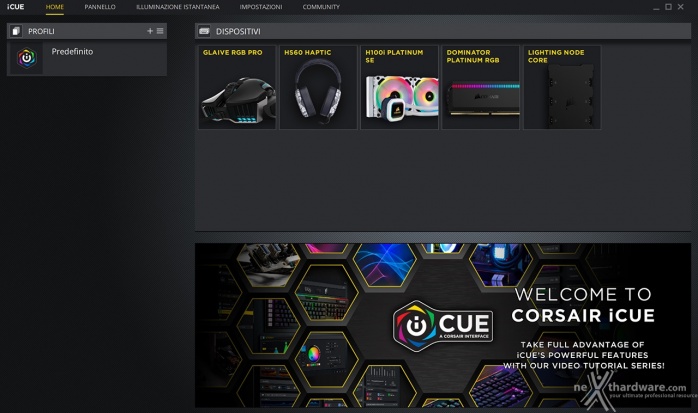Viewport: 698px width, 413px height.
Task: Go to the COMMUNITY tab
Action: coord(321,7)
